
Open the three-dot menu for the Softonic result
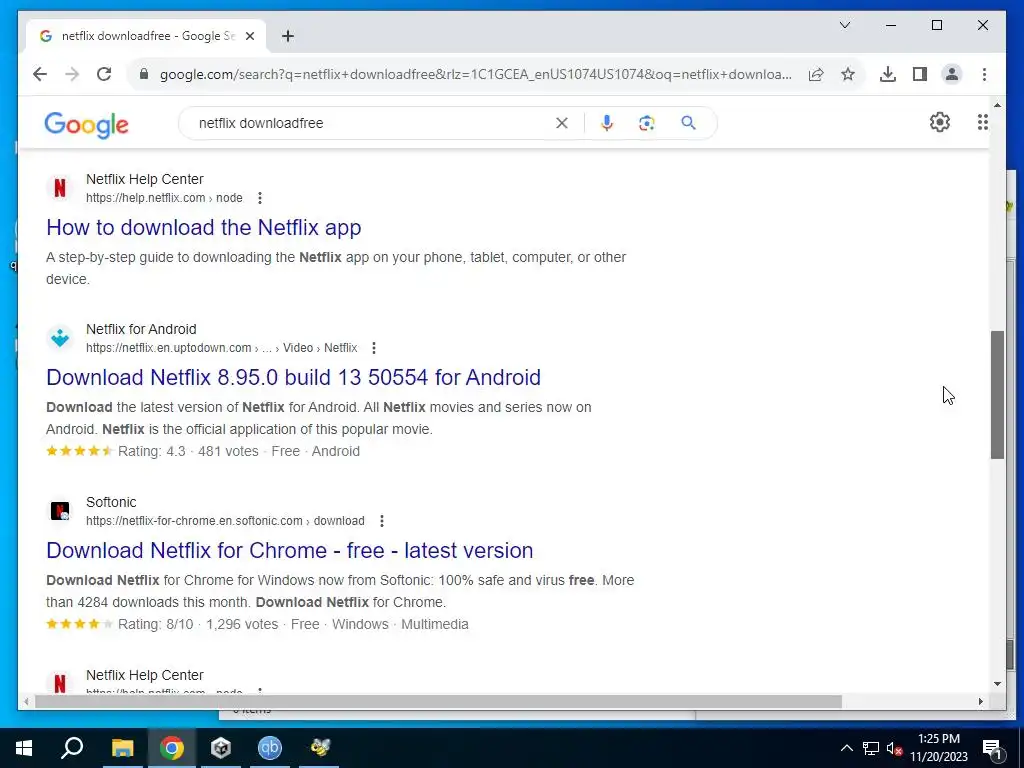point(382,521)
